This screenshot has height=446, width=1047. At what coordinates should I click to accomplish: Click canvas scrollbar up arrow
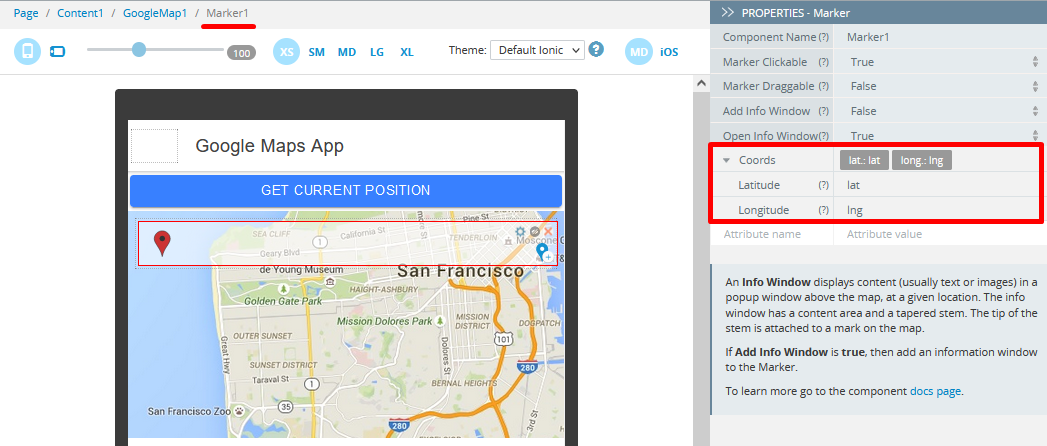701,83
